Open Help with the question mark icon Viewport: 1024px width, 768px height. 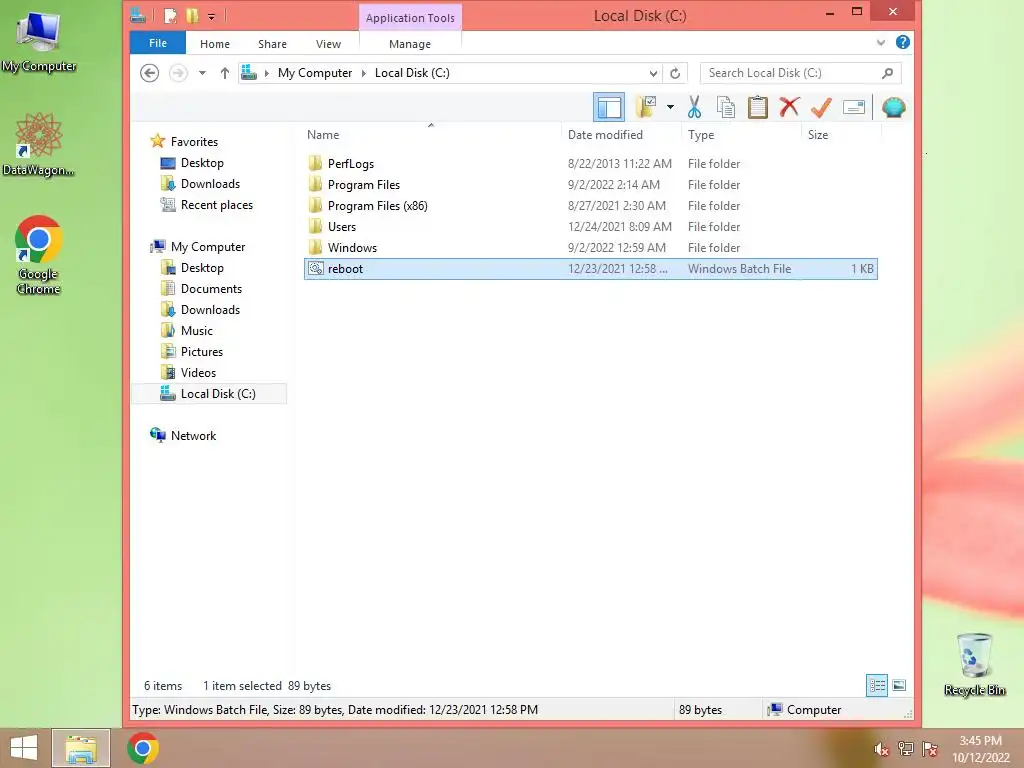pos(903,42)
